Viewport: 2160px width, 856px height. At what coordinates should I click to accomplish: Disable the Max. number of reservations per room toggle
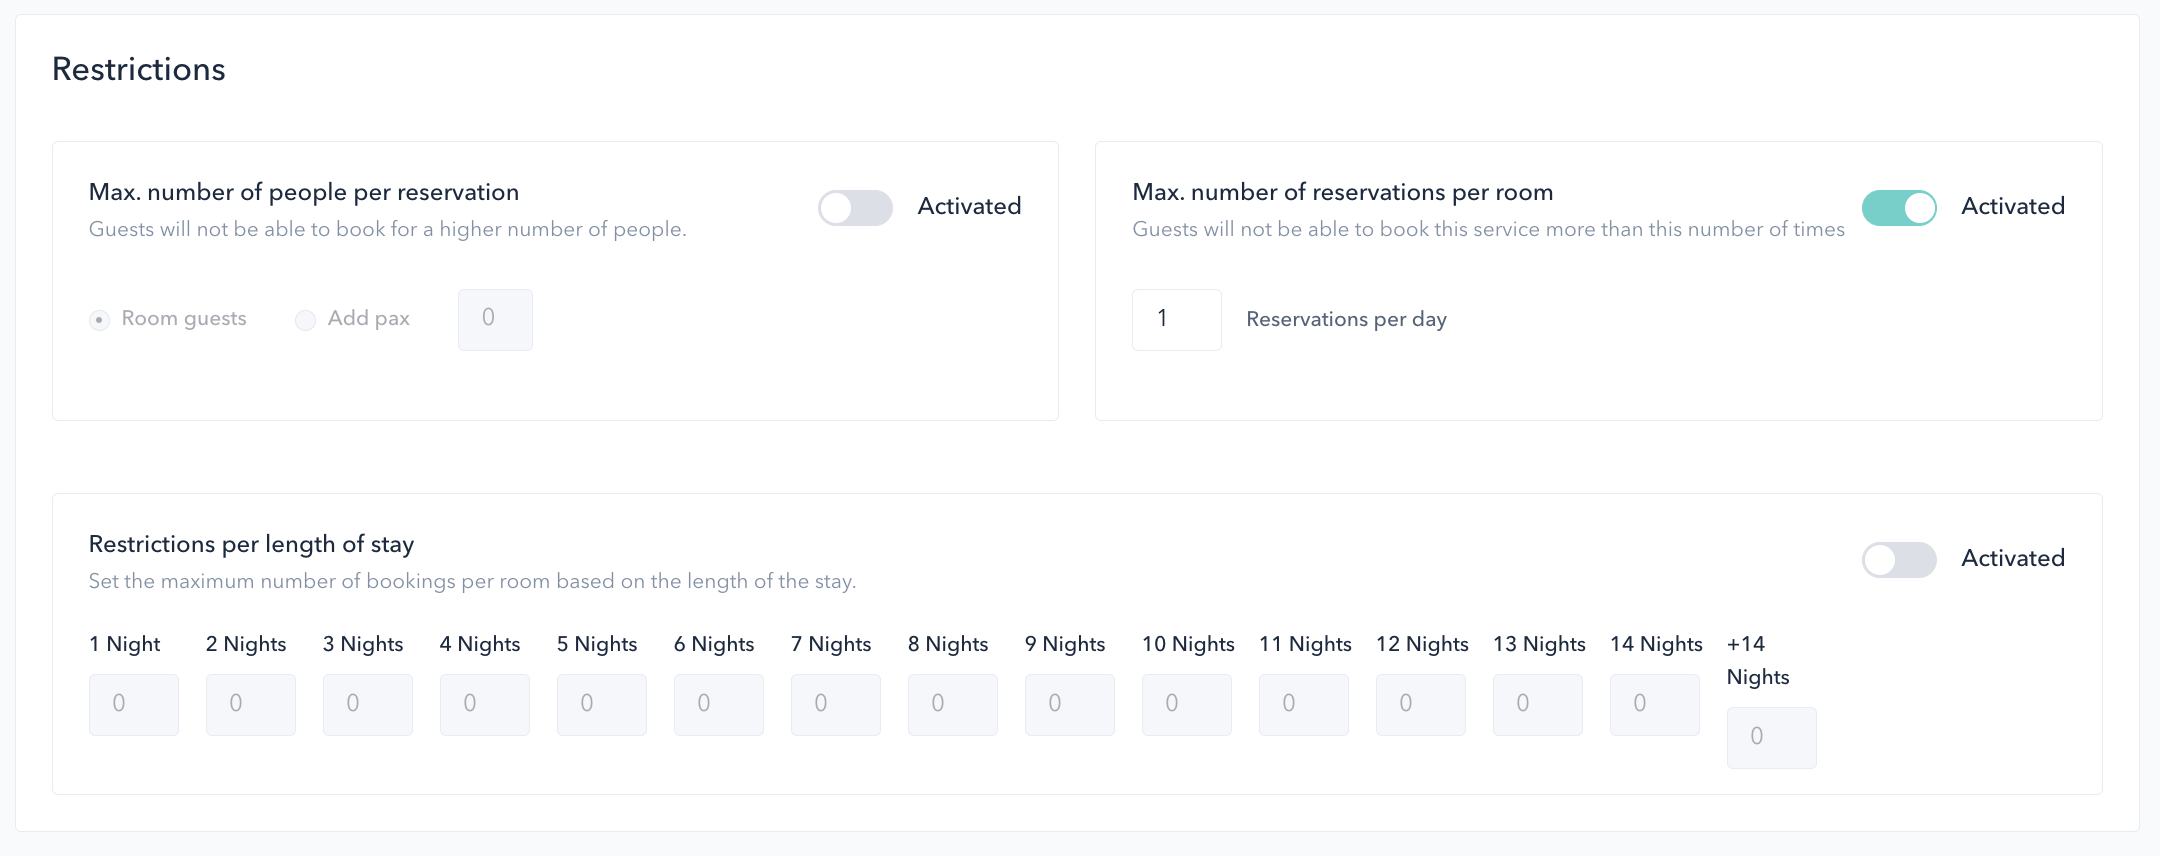(x=1898, y=208)
